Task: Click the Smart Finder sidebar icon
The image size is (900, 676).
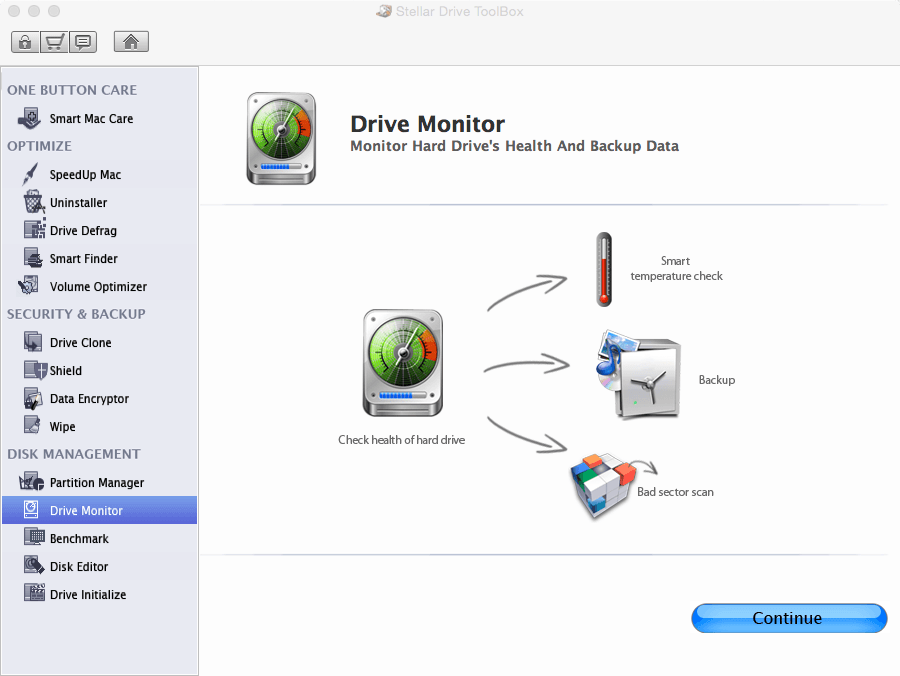Action: (x=33, y=258)
